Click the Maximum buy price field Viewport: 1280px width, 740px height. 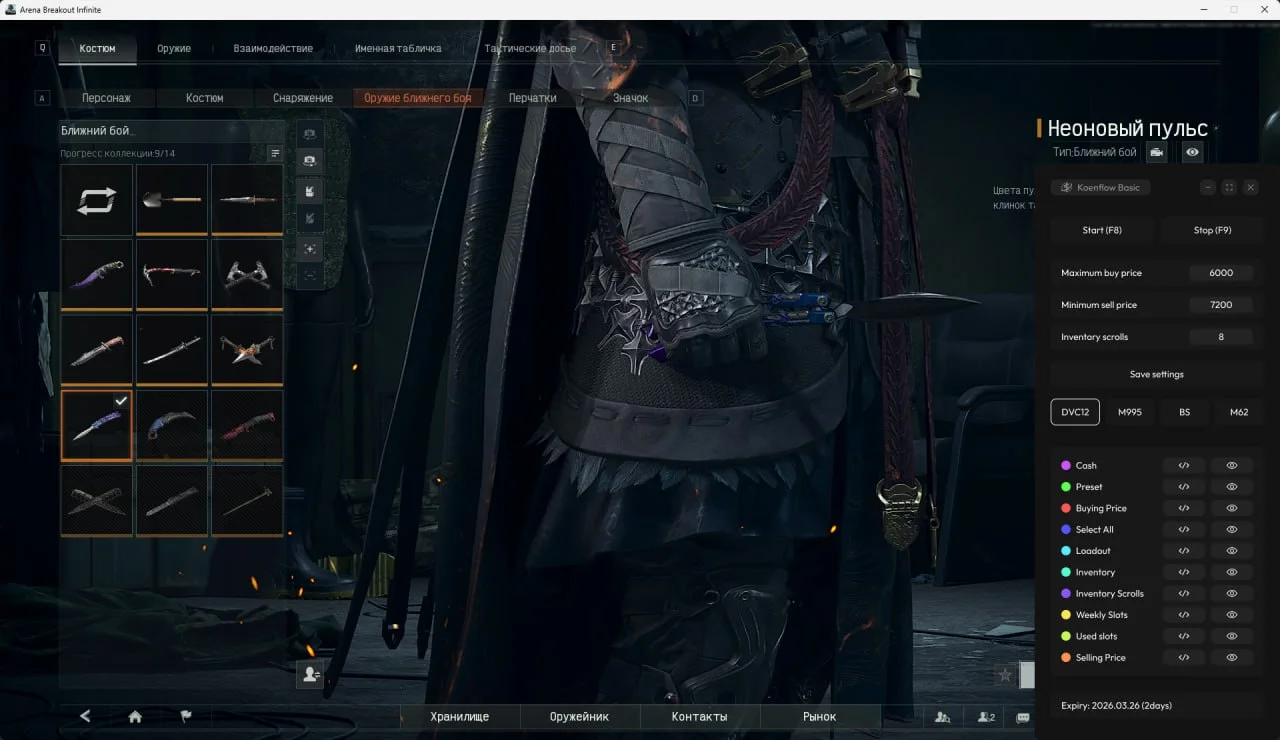click(x=1220, y=273)
